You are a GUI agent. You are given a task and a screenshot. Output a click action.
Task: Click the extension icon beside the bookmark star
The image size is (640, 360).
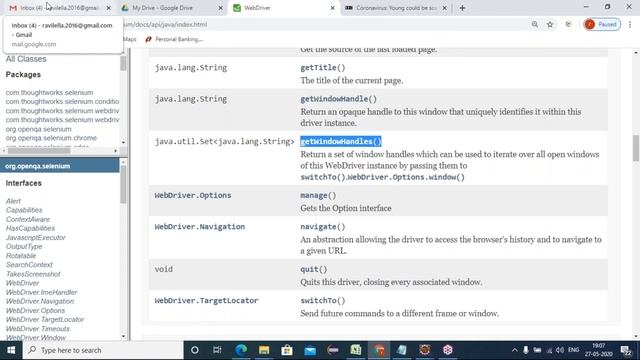tap(569, 24)
